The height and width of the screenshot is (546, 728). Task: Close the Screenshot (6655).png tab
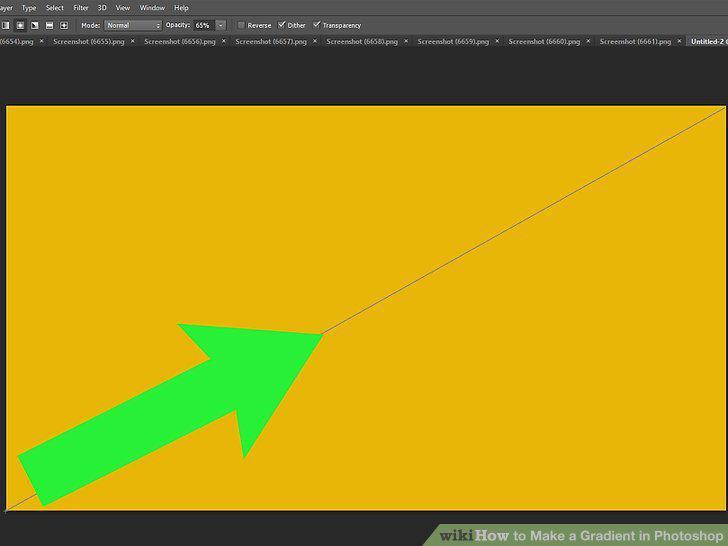pos(132,41)
